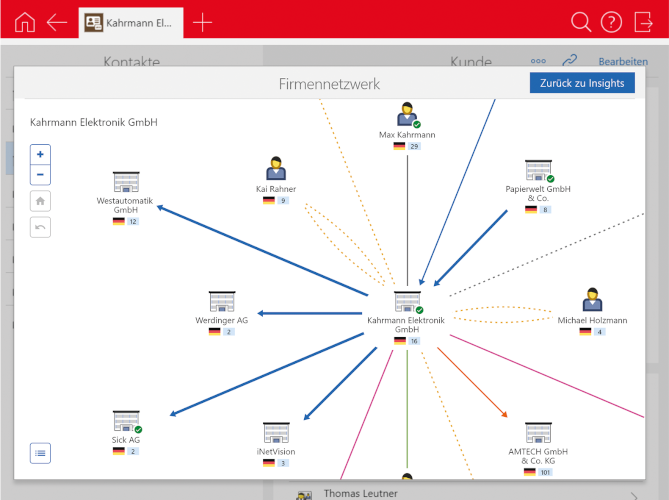The width and height of the screenshot is (669, 500).
Task: Click the link chain icon
Action: pos(570,61)
